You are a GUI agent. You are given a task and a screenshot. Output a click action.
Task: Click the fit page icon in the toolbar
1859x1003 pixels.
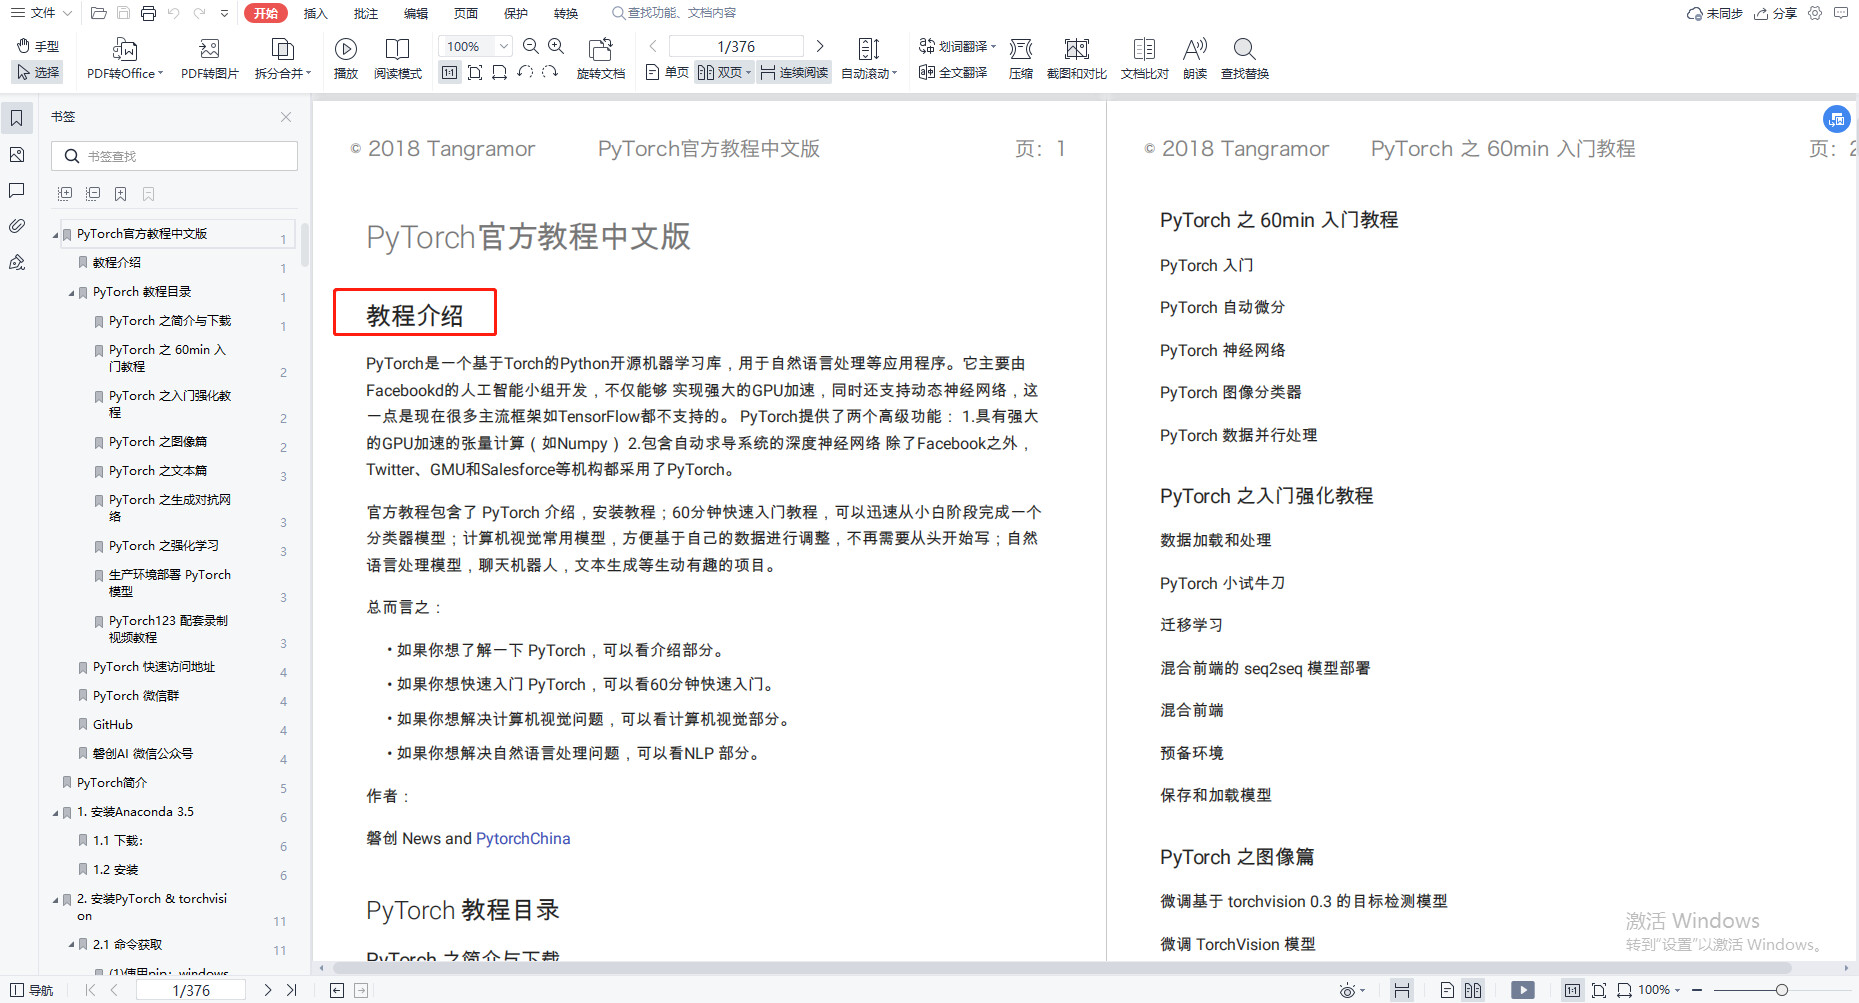pyautogui.click(x=475, y=72)
